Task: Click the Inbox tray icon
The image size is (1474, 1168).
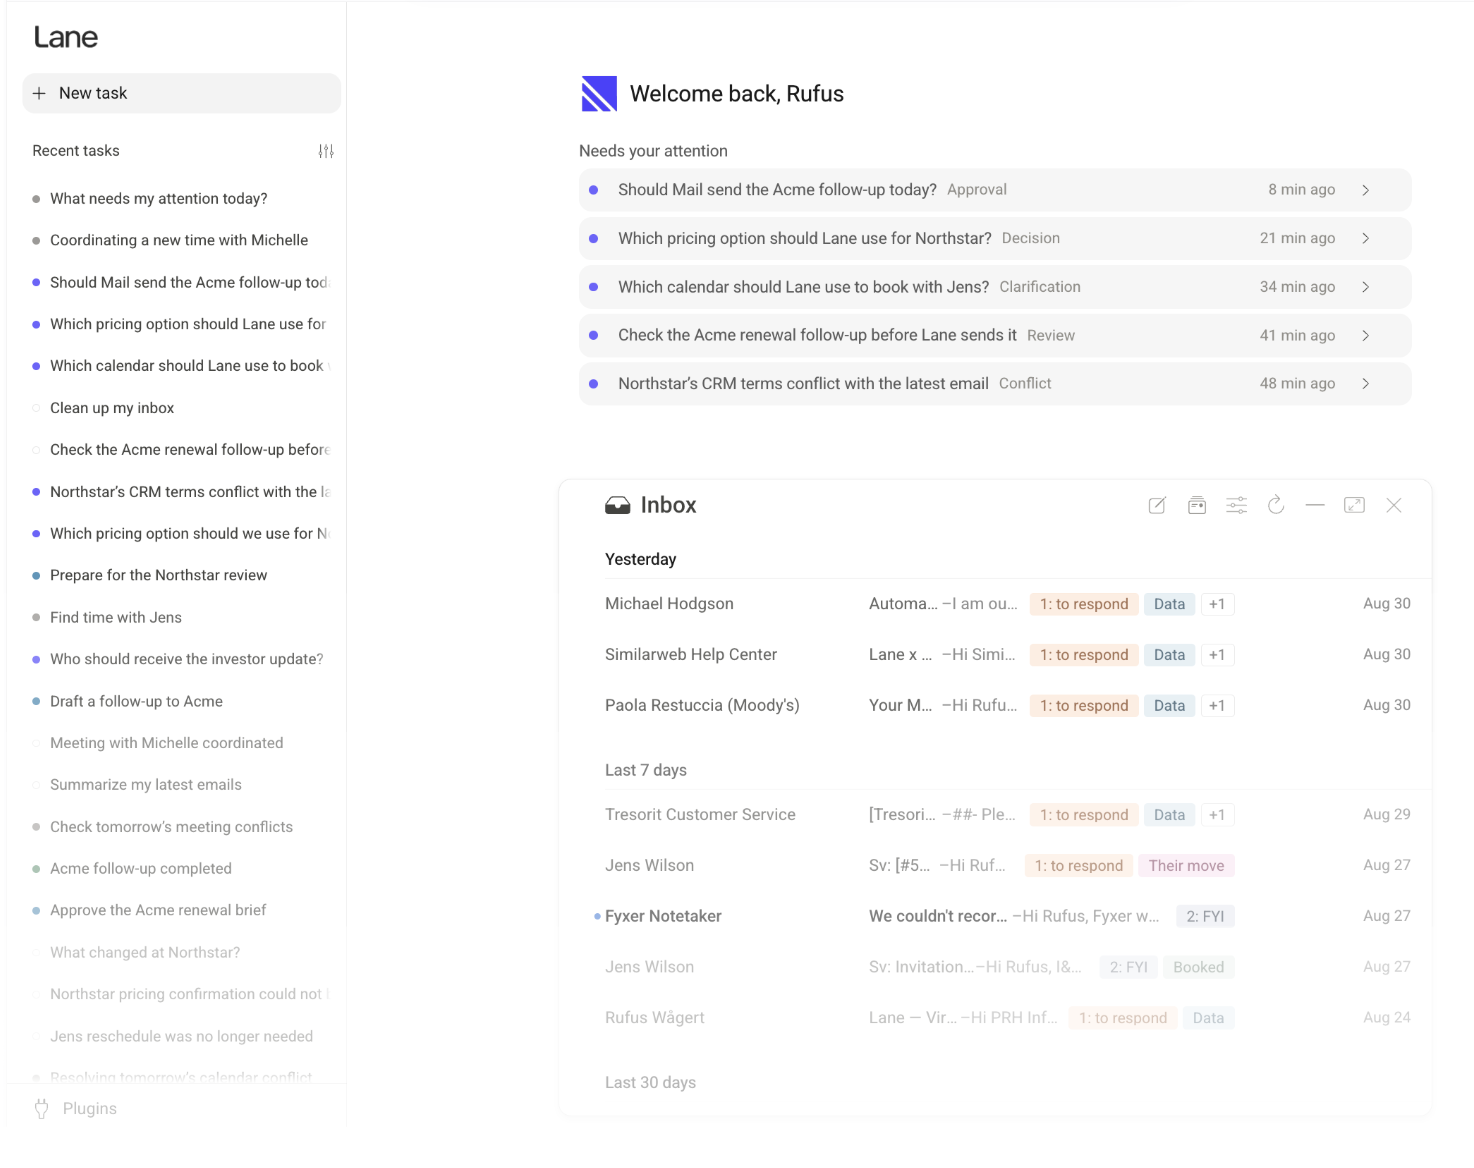Action: click(617, 505)
